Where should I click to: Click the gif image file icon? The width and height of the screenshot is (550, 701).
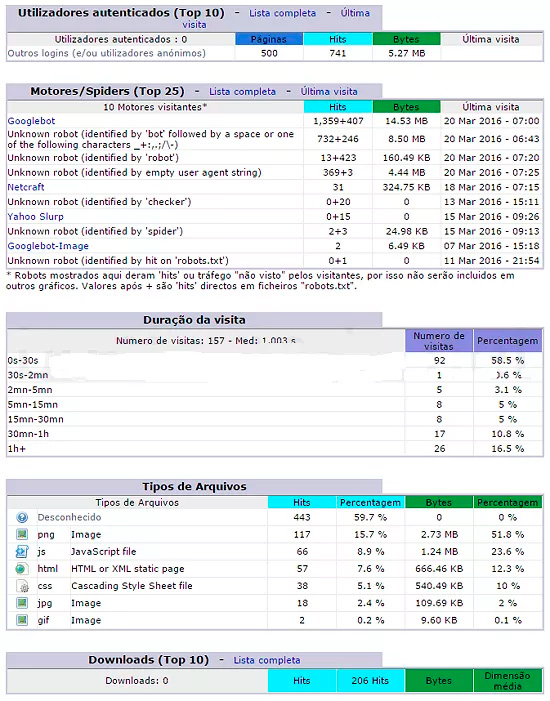(x=22, y=620)
